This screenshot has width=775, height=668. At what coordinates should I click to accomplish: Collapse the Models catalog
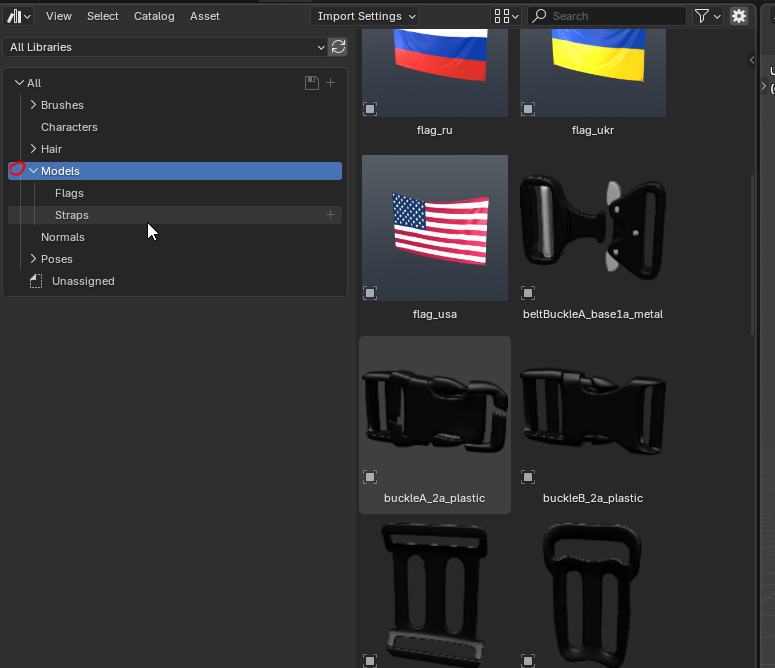click(33, 170)
